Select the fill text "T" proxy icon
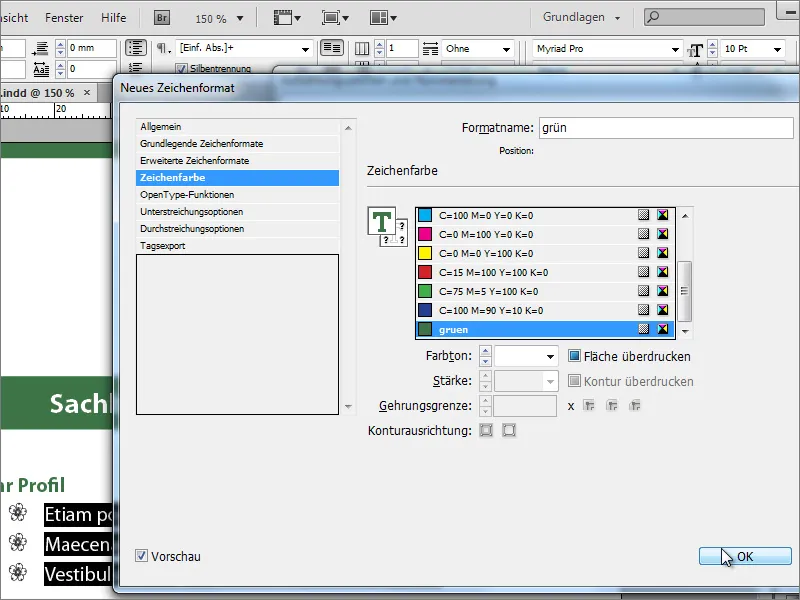Viewport: 800px width, 600px height. [380, 220]
